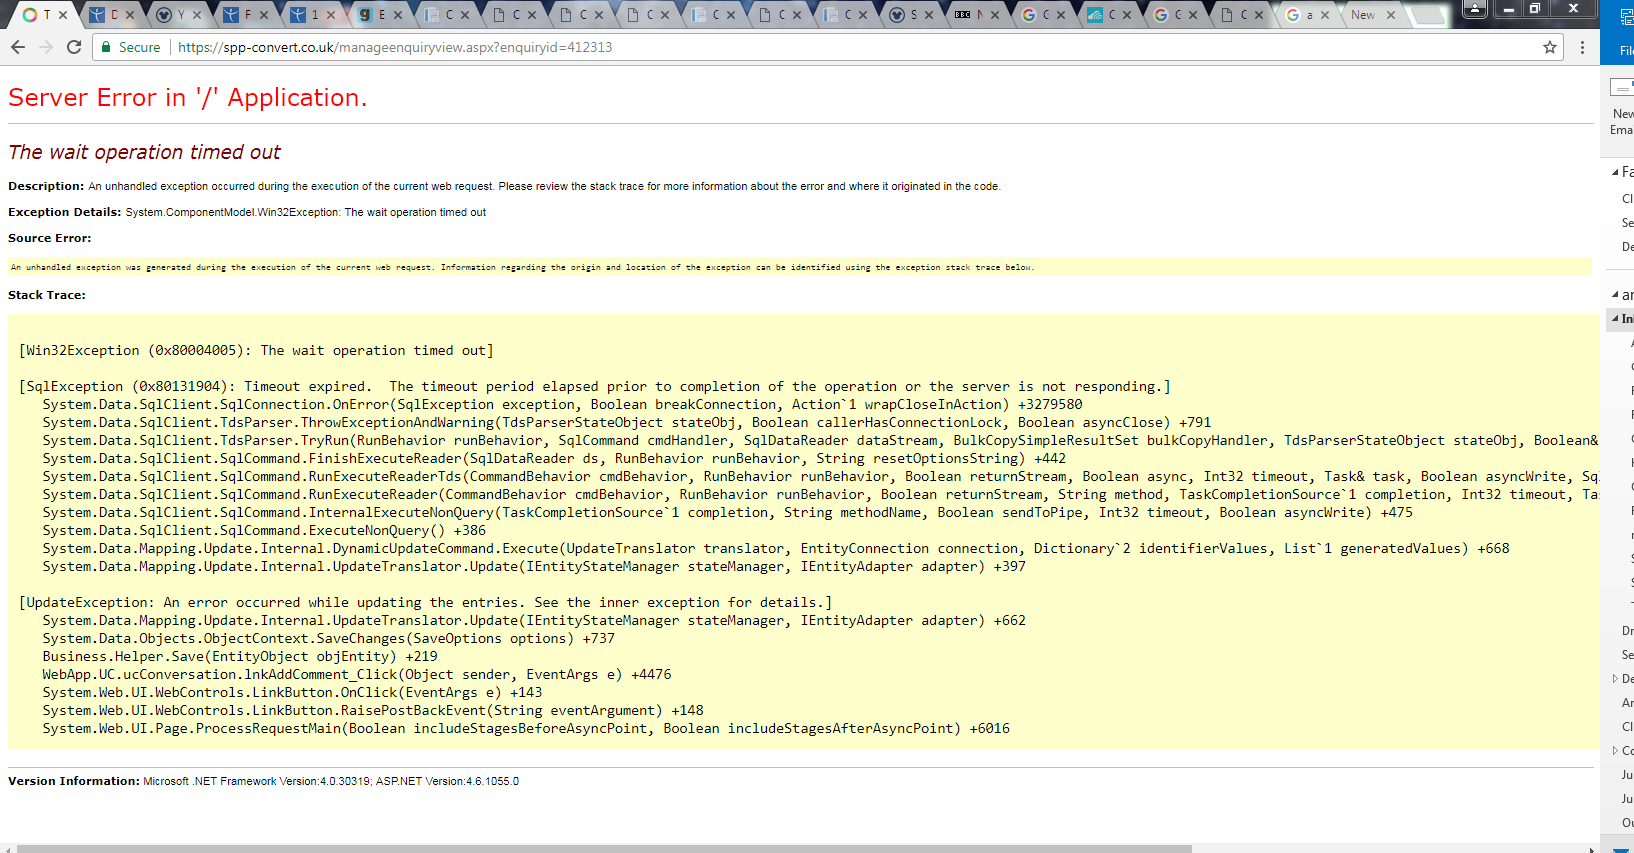Click the 'An unhandled exception was generated' source error text
The image size is (1634, 853).
click(522, 267)
